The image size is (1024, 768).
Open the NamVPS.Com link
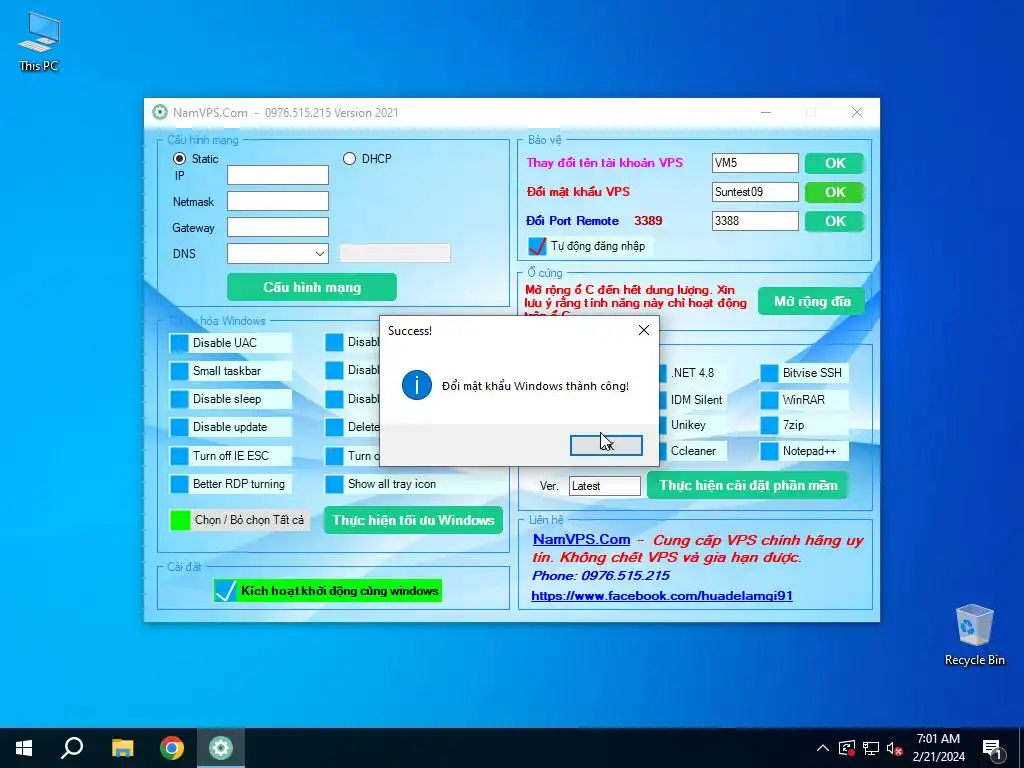(581, 539)
